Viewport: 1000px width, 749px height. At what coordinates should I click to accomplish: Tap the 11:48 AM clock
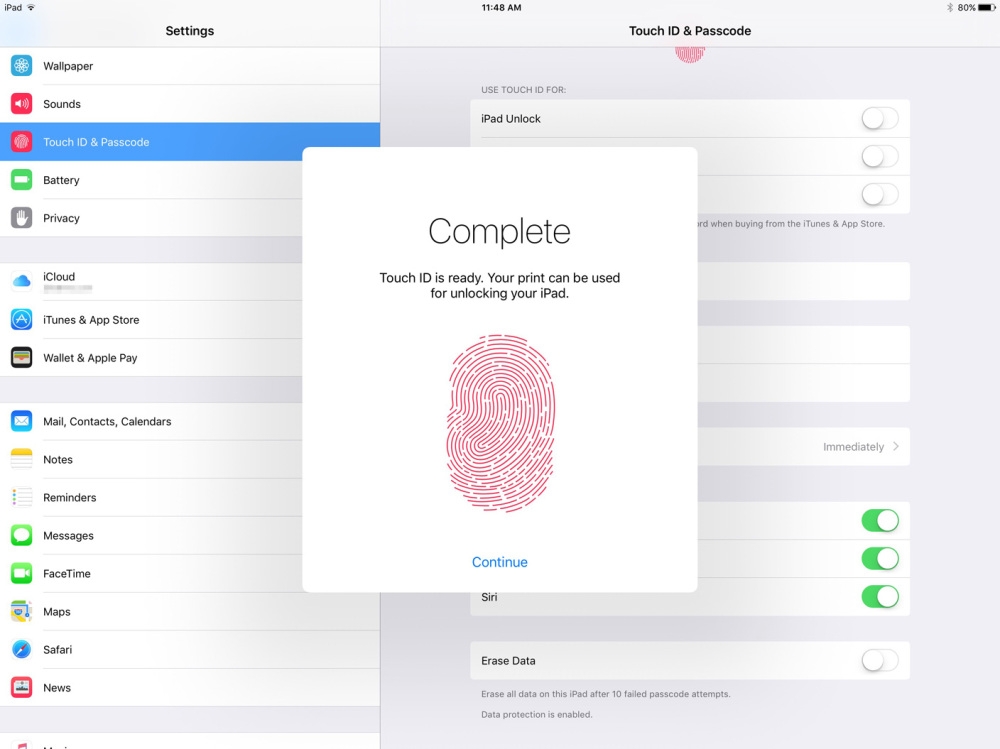click(x=501, y=8)
